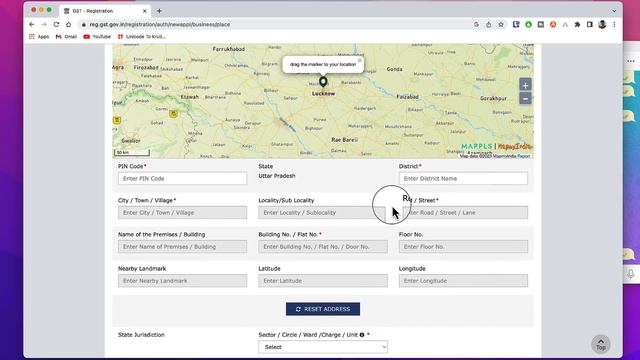Viewport: 640px width, 360px height.
Task: Click Building No. / Flat No. field
Action: coord(323,247)
